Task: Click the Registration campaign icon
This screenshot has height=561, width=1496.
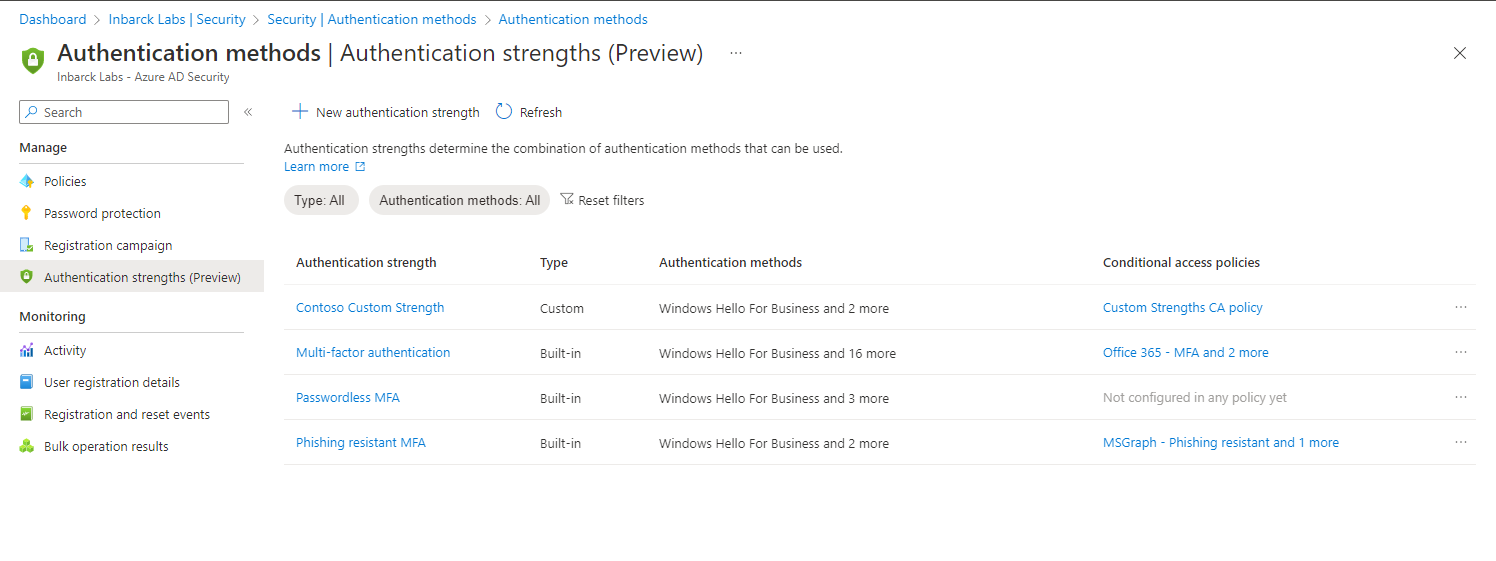Action: 27,245
